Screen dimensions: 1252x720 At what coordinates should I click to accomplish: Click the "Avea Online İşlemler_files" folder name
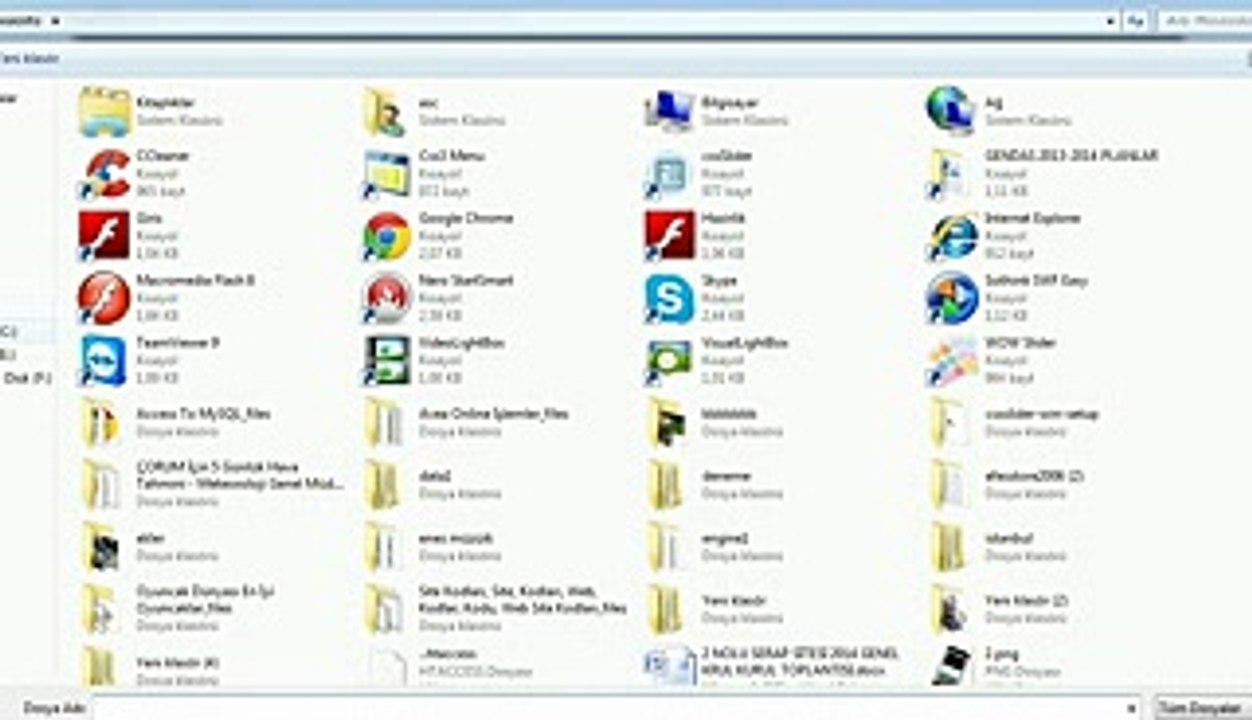[x=494, y=413]
